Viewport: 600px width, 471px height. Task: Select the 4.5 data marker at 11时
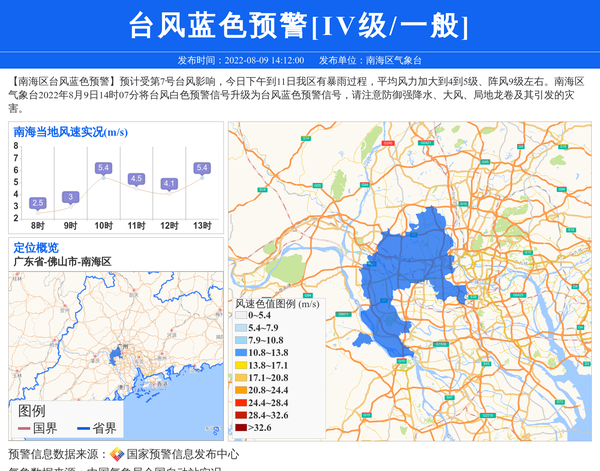136,179
